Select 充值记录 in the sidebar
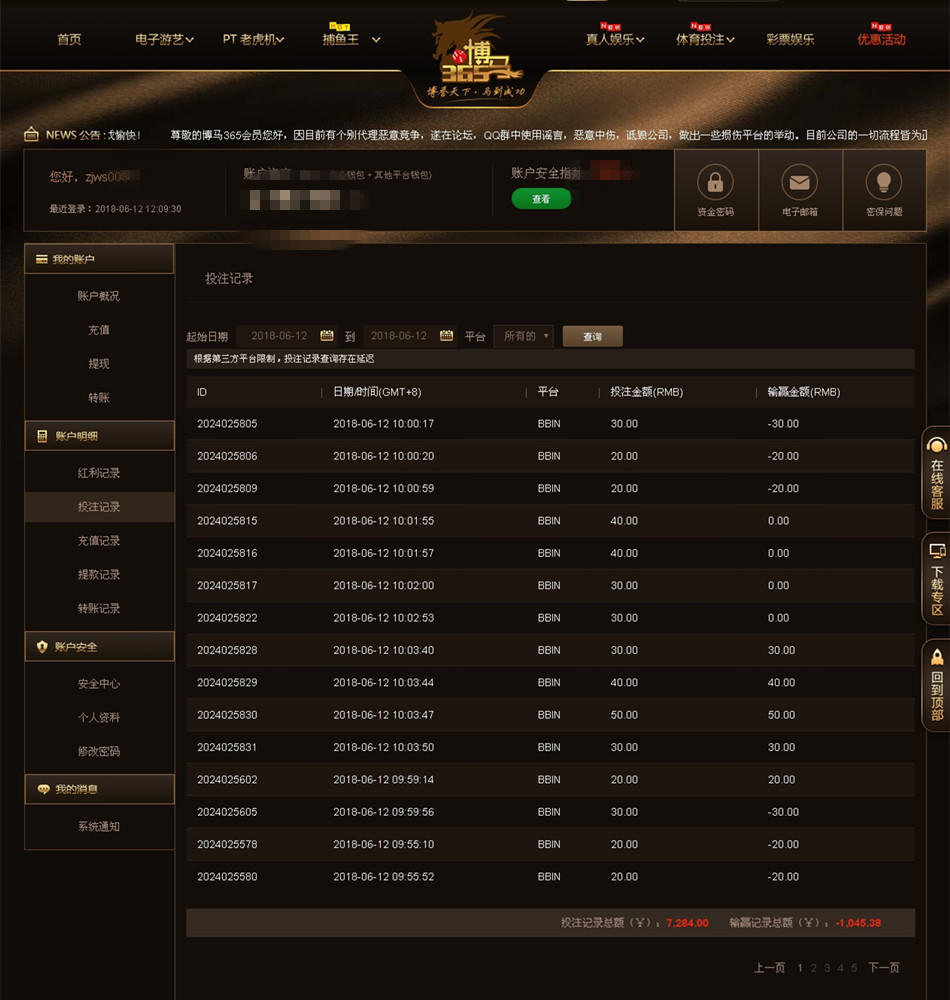The height and width of the screenshot is (1000, 950). click(x=99, y=541)
